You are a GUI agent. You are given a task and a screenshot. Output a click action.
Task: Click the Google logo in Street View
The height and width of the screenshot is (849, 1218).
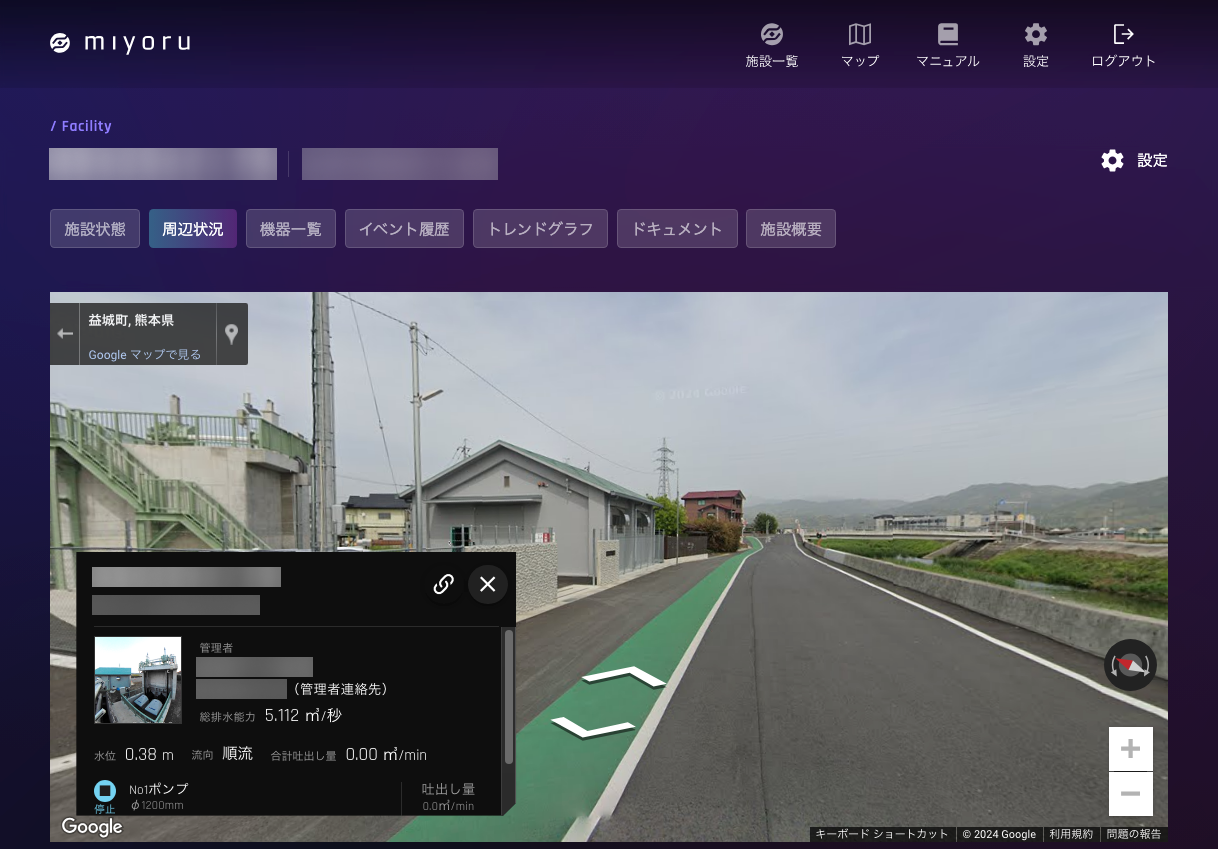point(92,827)
